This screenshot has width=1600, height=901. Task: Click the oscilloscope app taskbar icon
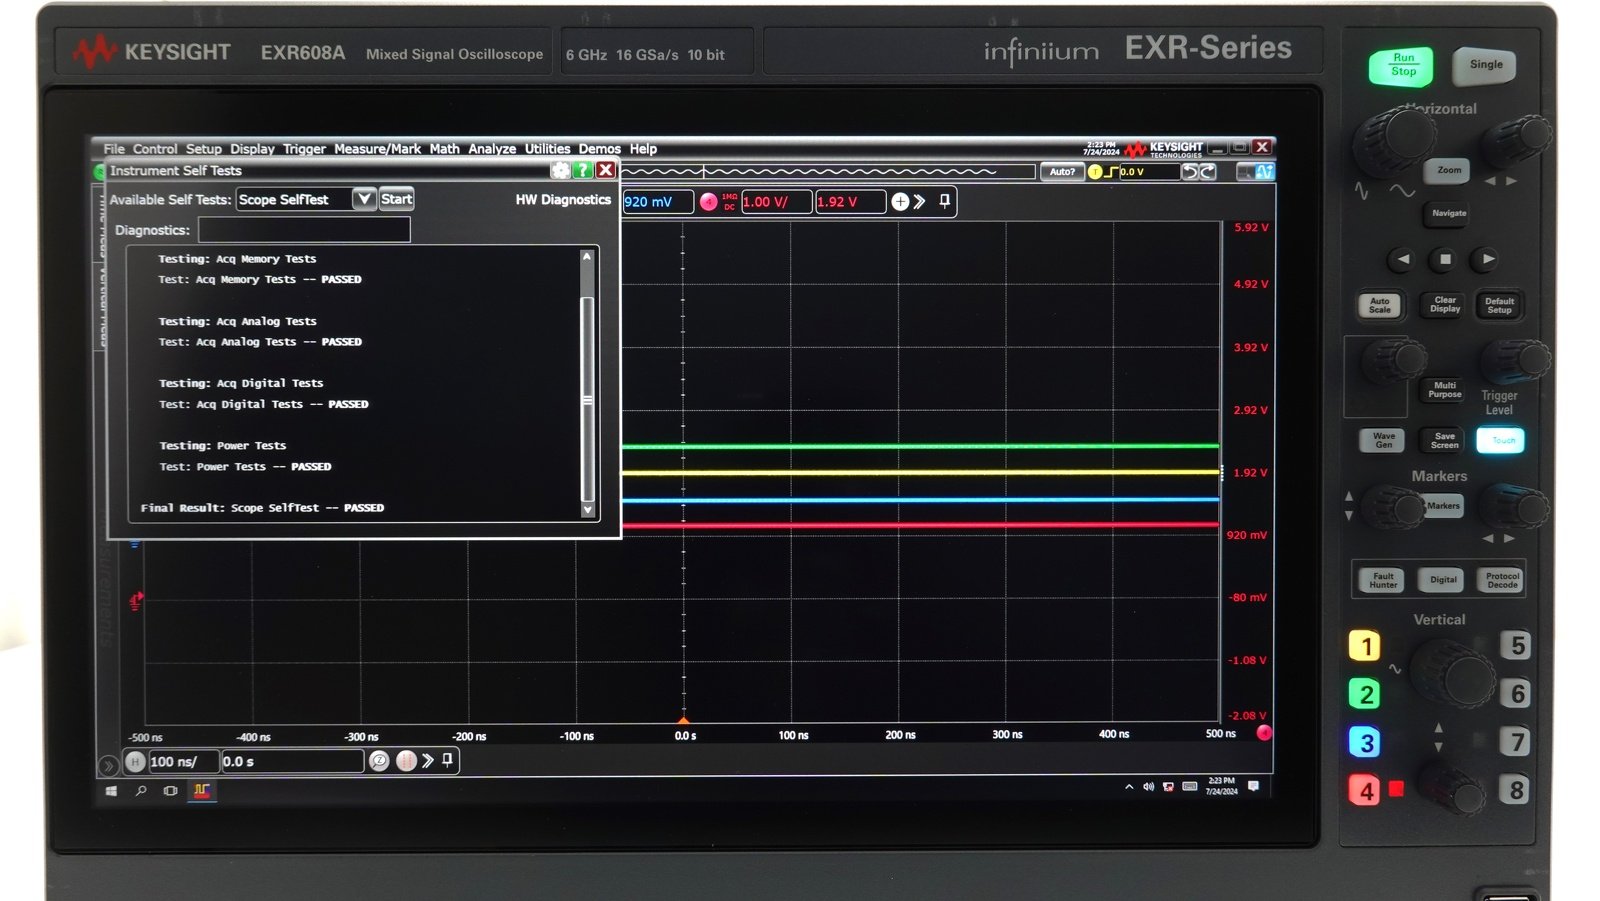click(x=202, y=791)
